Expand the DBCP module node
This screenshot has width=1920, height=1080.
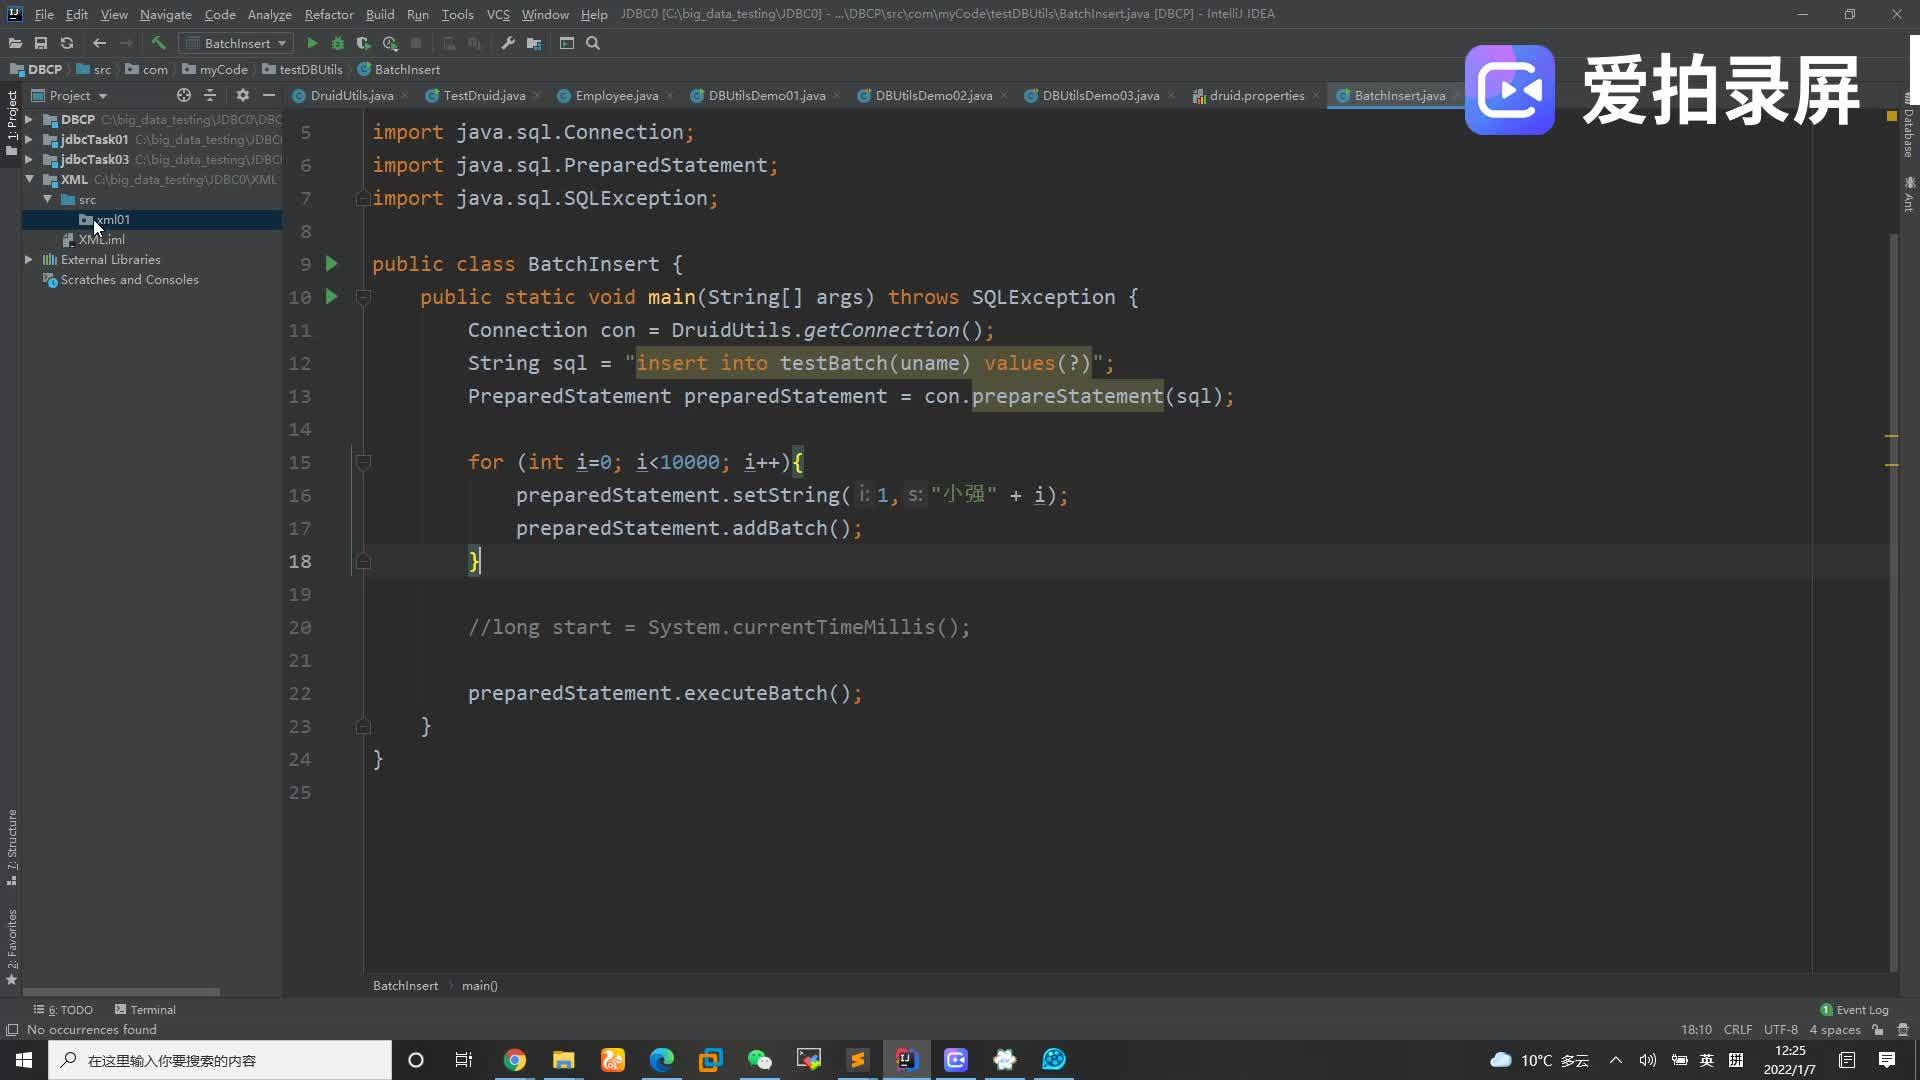[29, 119]
